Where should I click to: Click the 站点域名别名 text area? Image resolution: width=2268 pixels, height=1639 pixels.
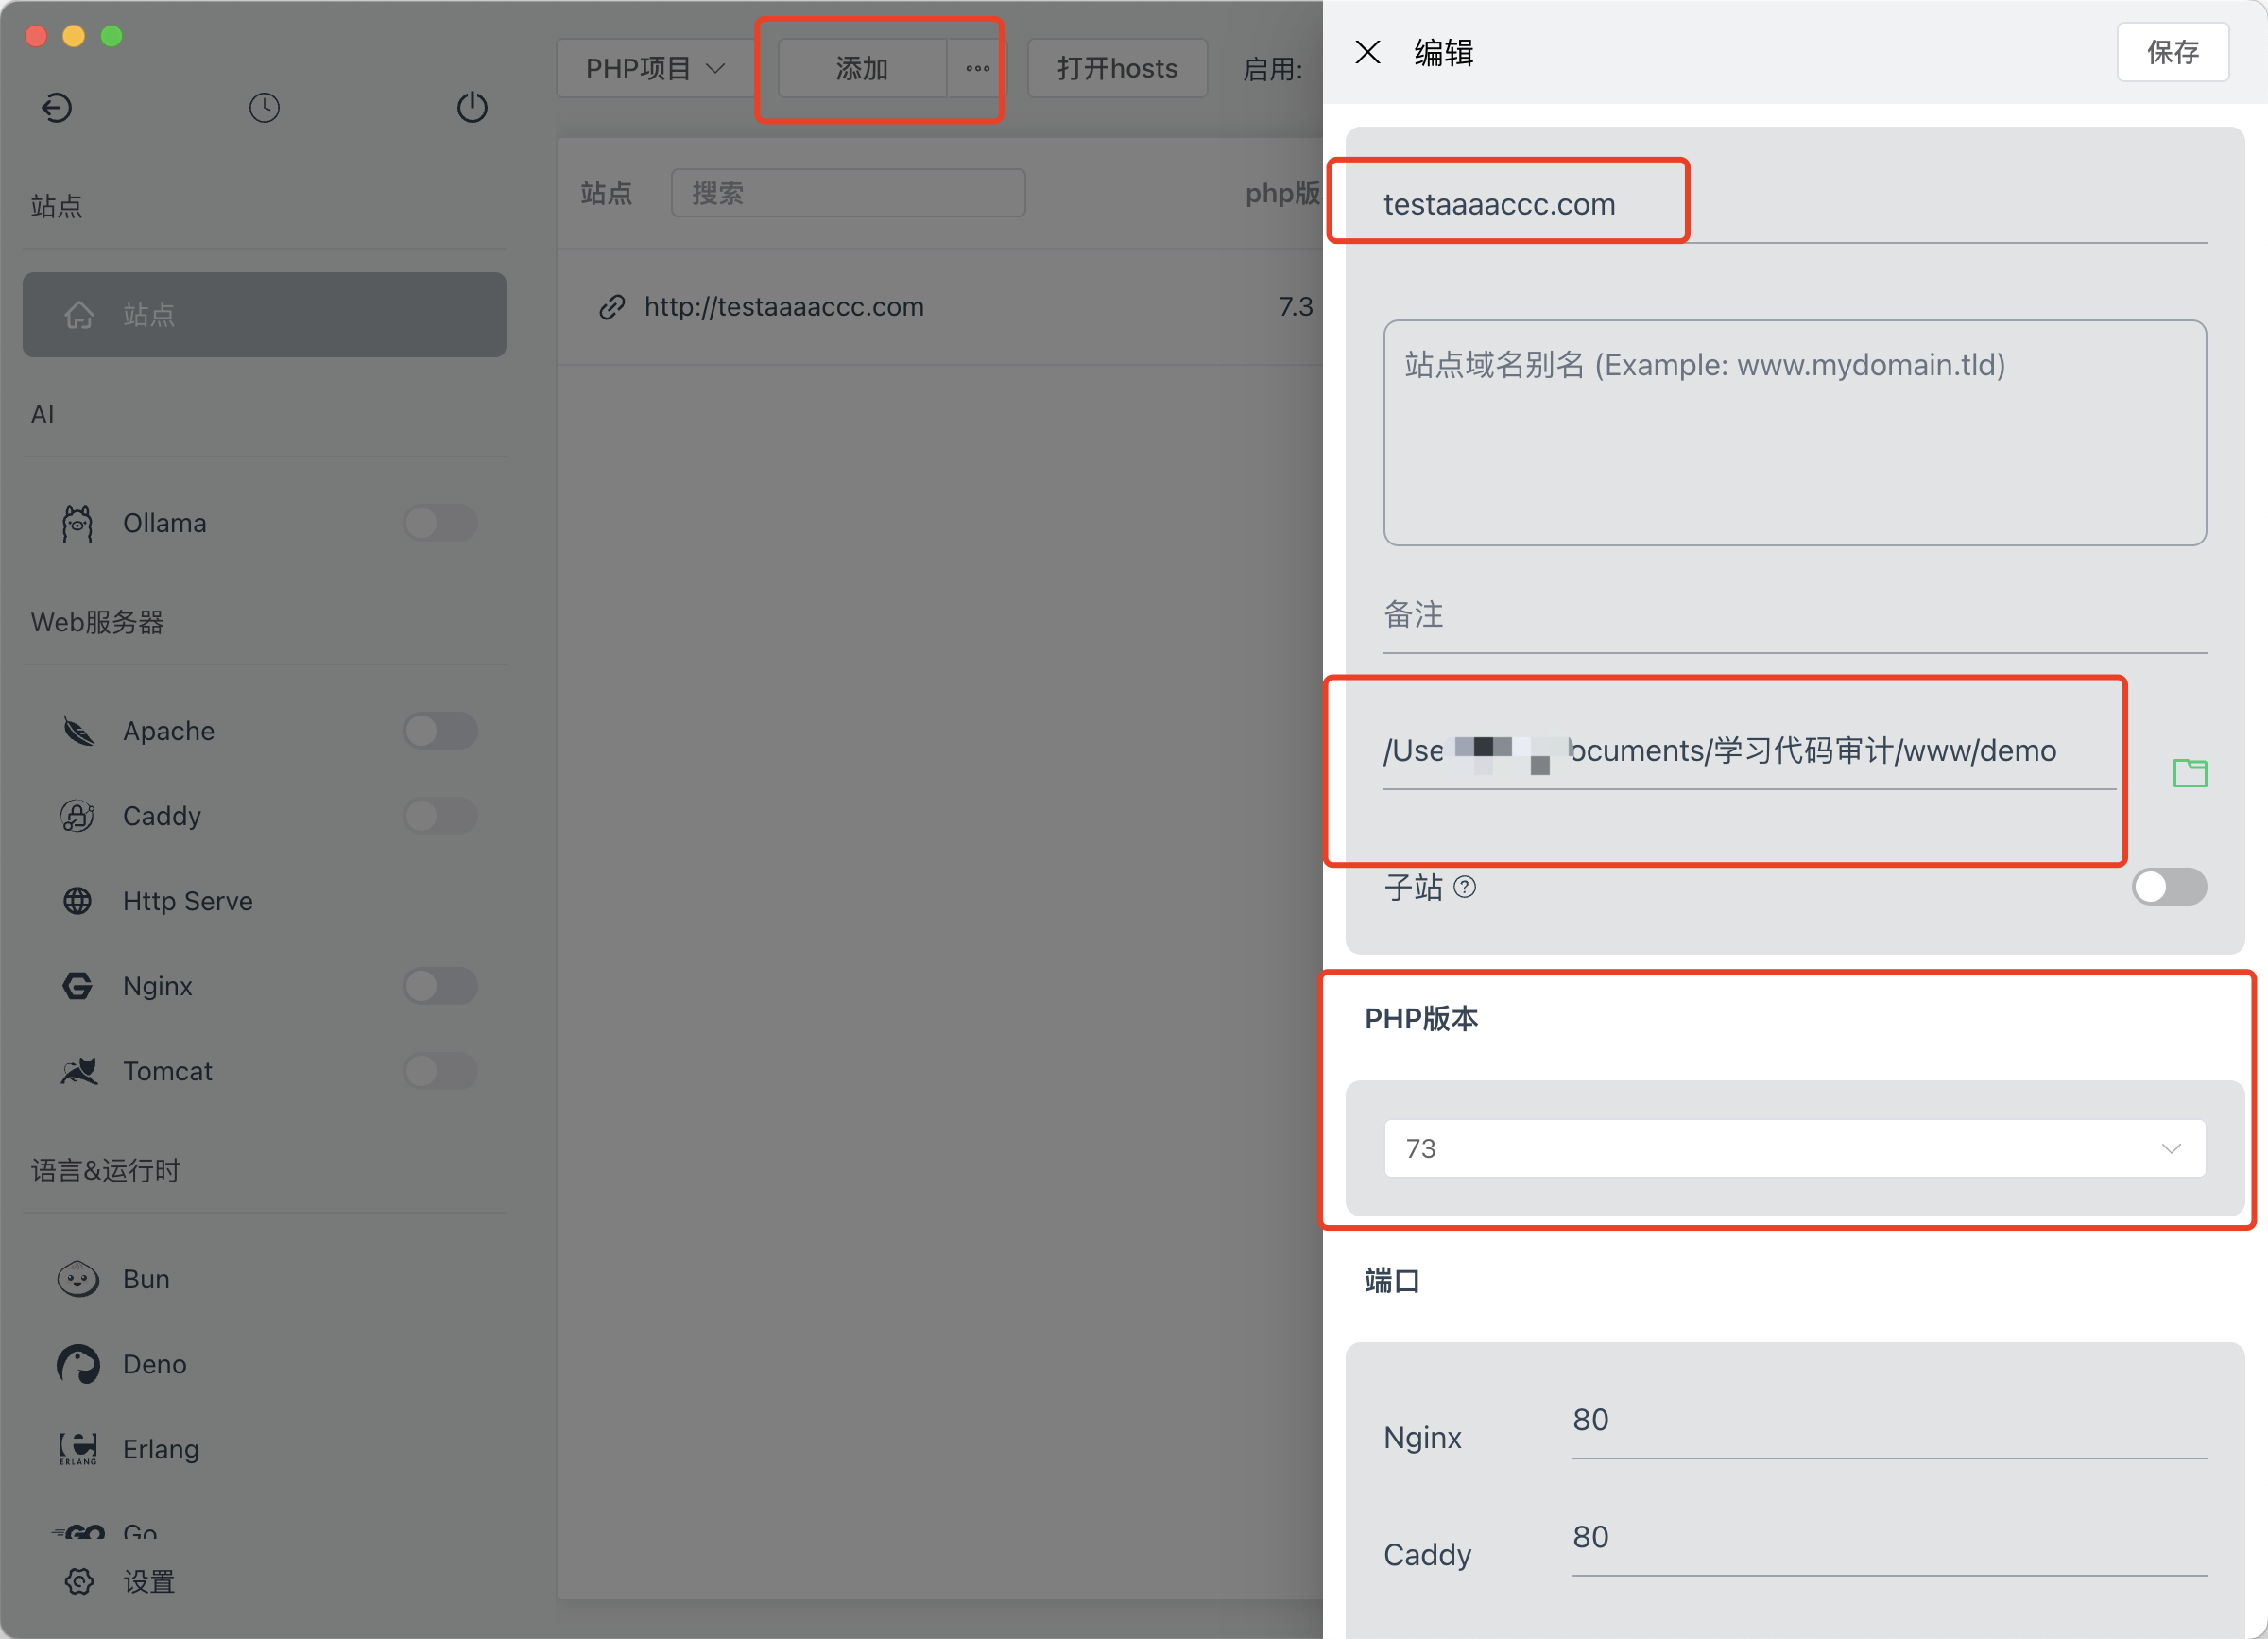[x=1794, y=433]
